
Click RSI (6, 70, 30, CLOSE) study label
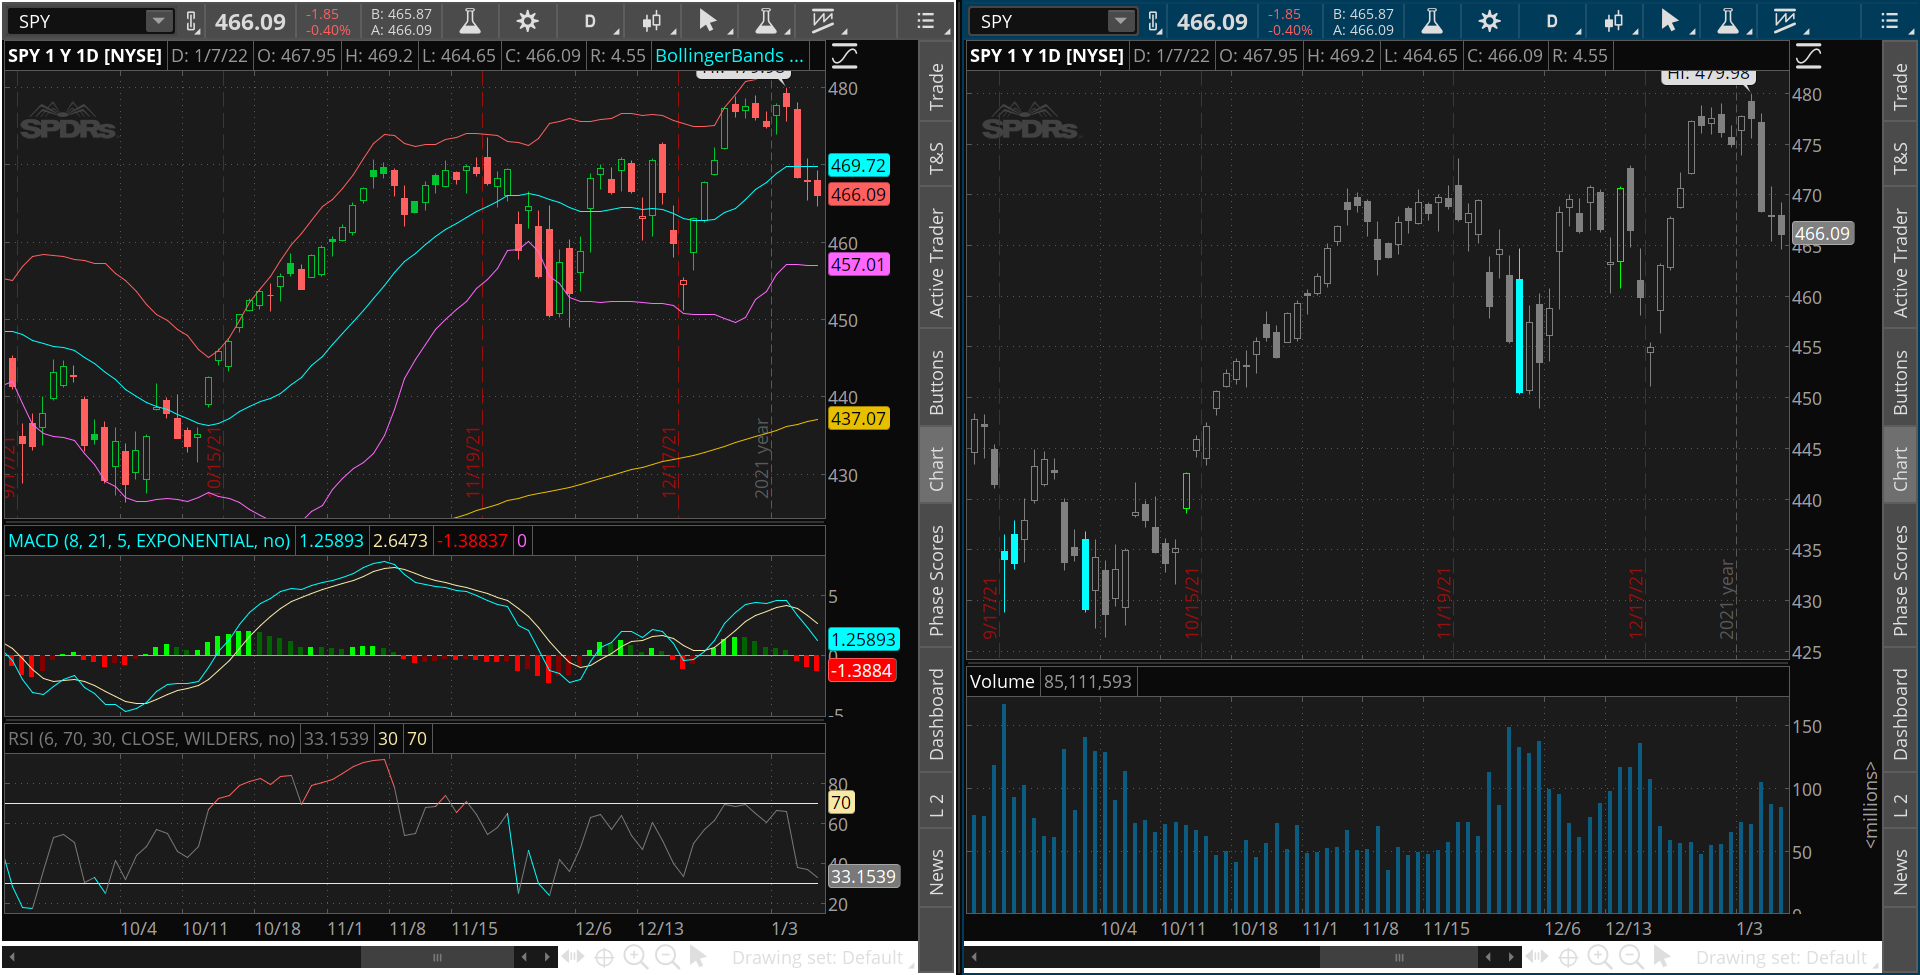(151, 739)
